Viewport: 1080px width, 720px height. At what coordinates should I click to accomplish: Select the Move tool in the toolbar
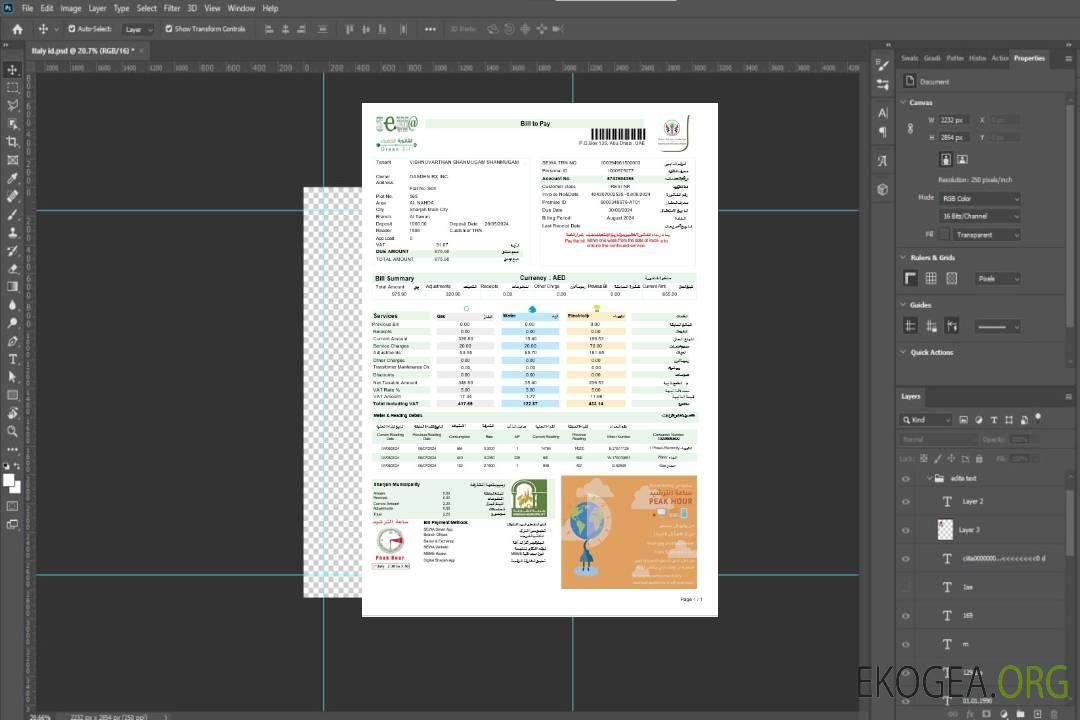(13, 69)
